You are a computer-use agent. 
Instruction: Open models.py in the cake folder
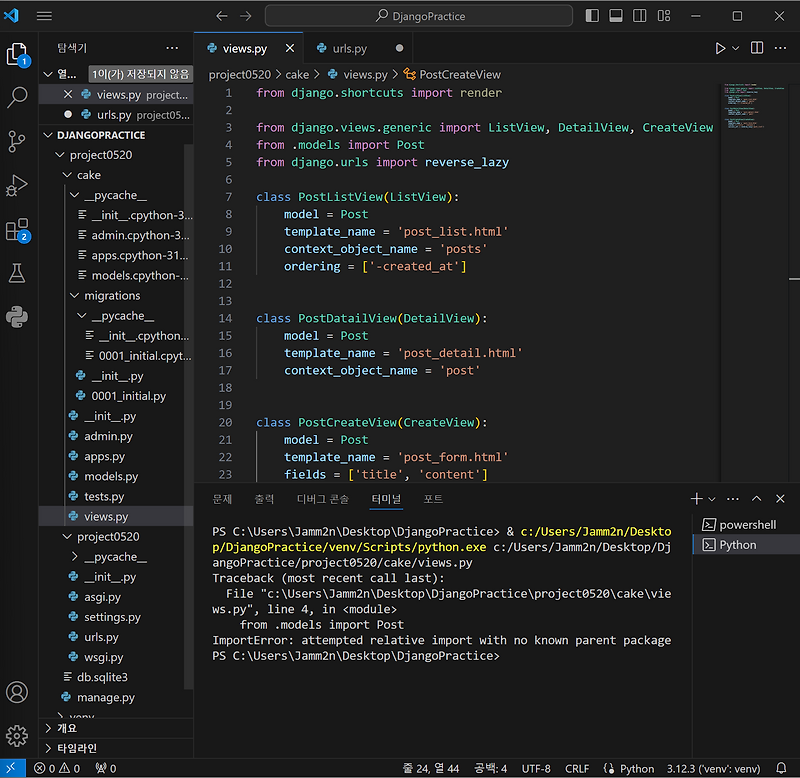111,476
